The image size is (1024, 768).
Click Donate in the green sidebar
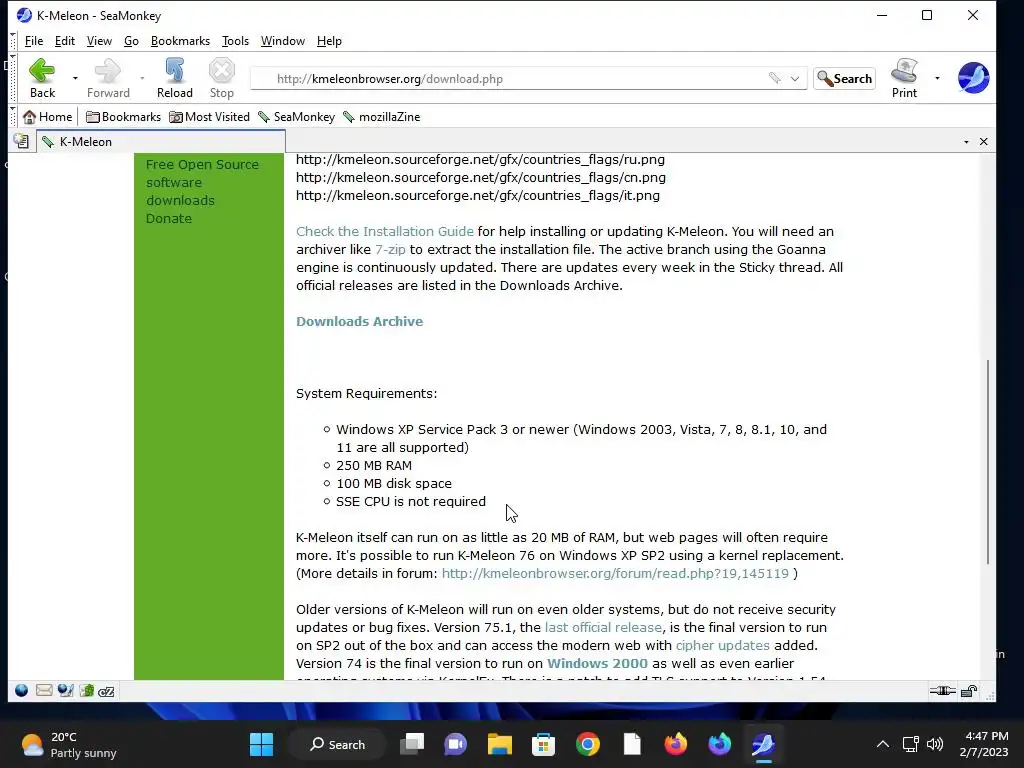pyautogui.click(x=168, y=219)
